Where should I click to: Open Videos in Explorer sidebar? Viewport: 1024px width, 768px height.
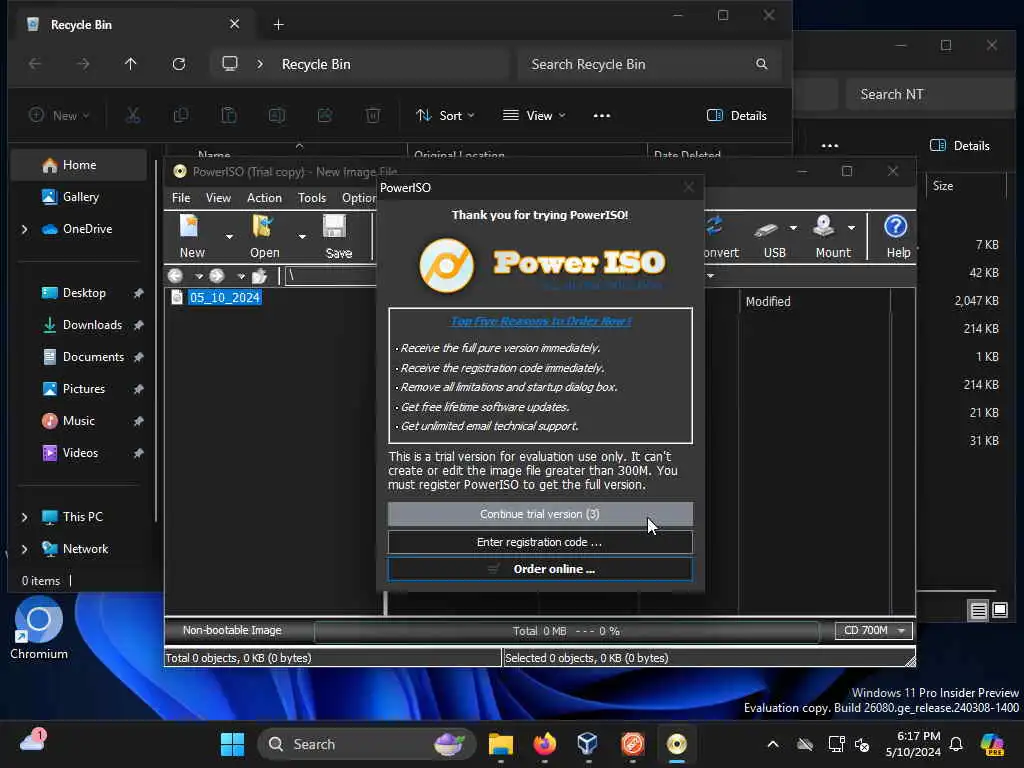click(80, 453)
